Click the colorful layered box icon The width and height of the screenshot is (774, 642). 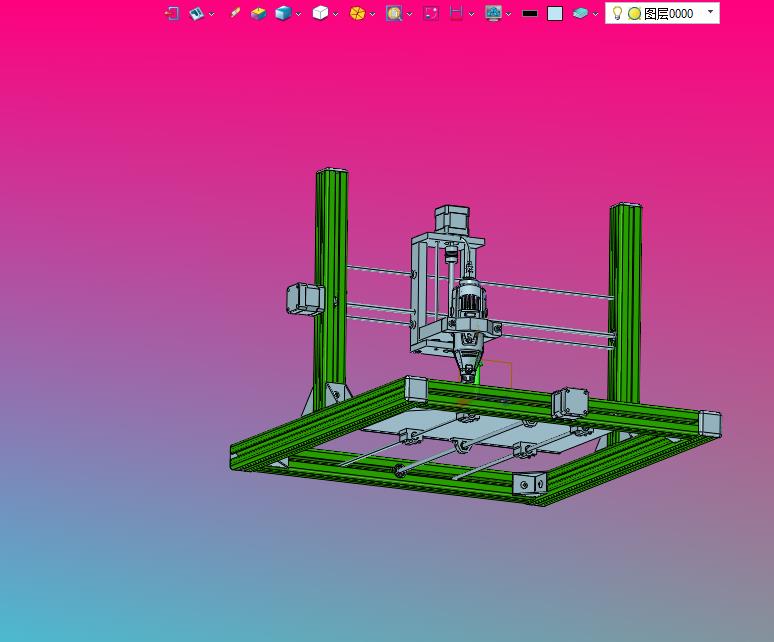tap(258, 13)
